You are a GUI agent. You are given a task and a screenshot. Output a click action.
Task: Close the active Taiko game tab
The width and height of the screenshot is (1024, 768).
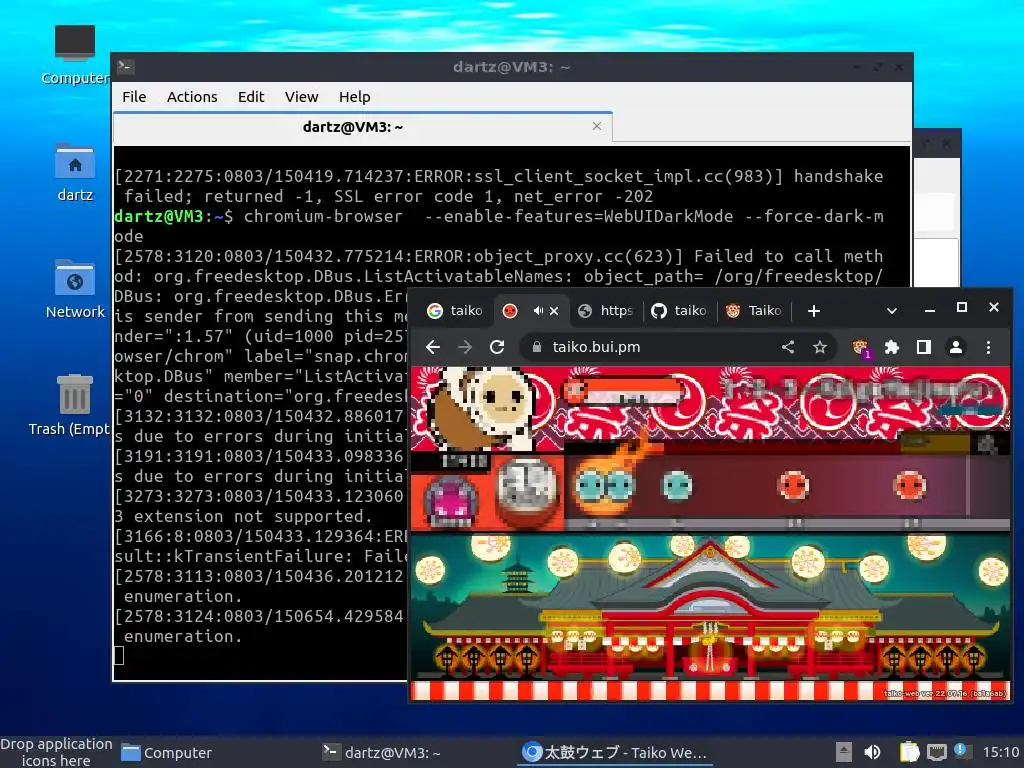point(554,311)
